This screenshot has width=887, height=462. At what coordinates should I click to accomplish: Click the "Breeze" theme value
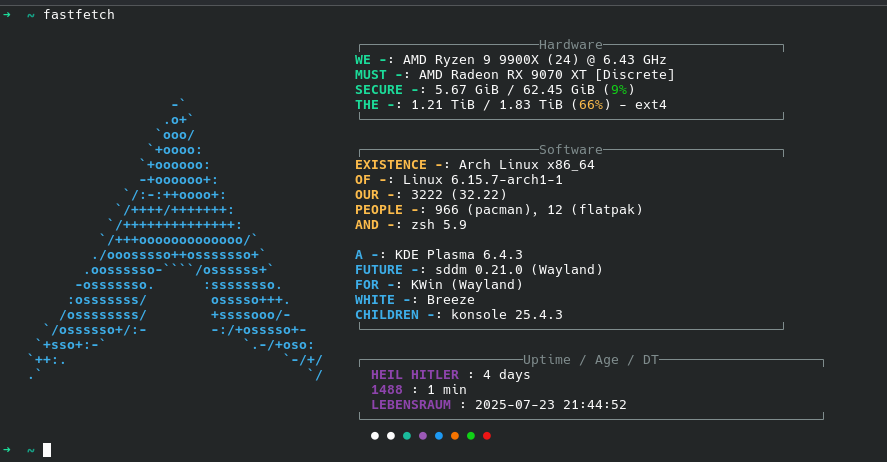point(451,300)
